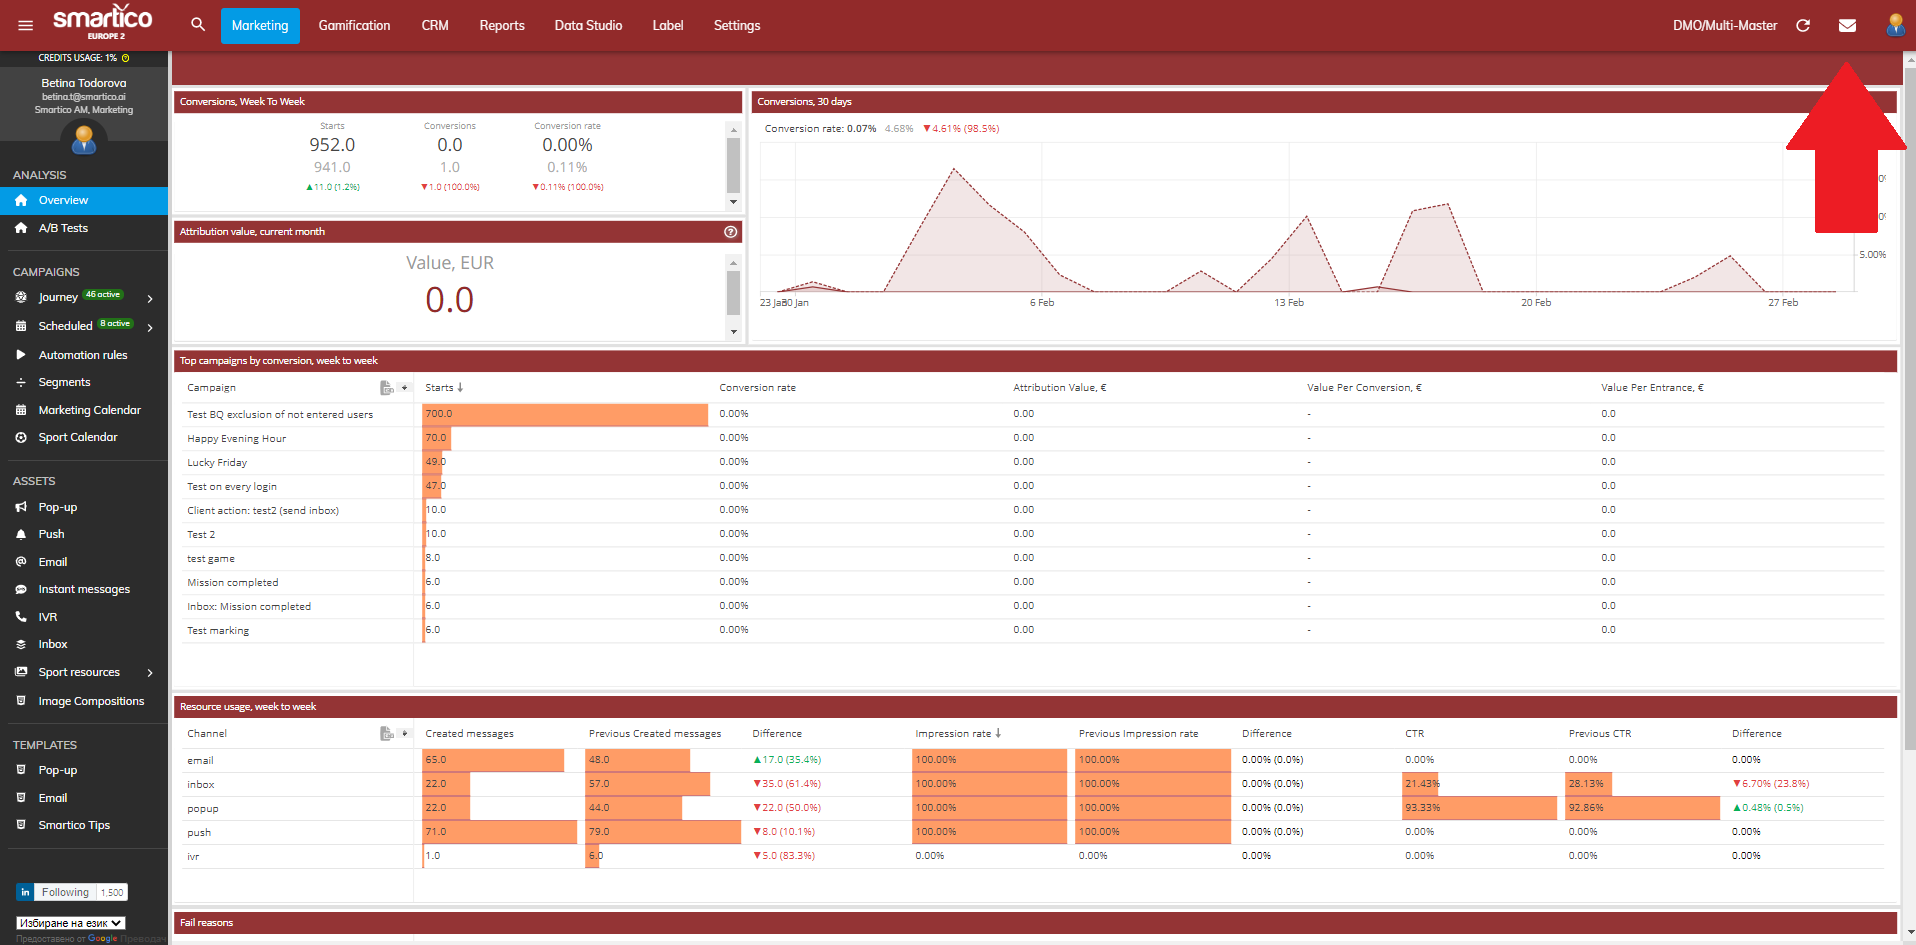Open the Data Studio tab

click(588, 25)
